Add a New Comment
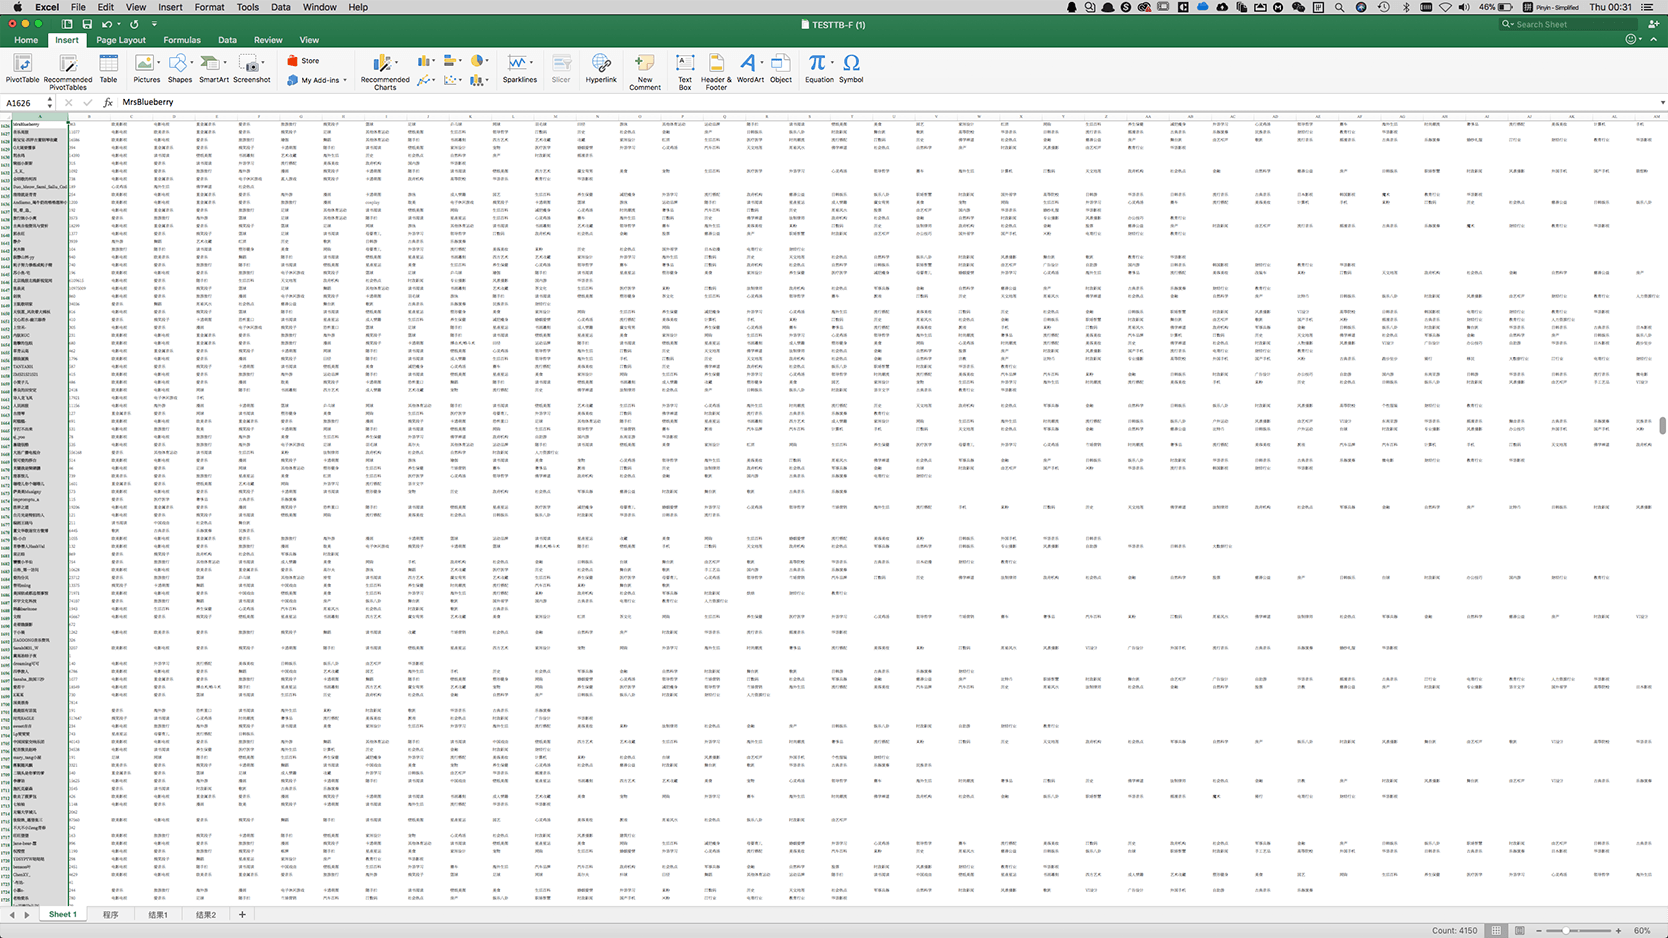 (x=645, y=72)
